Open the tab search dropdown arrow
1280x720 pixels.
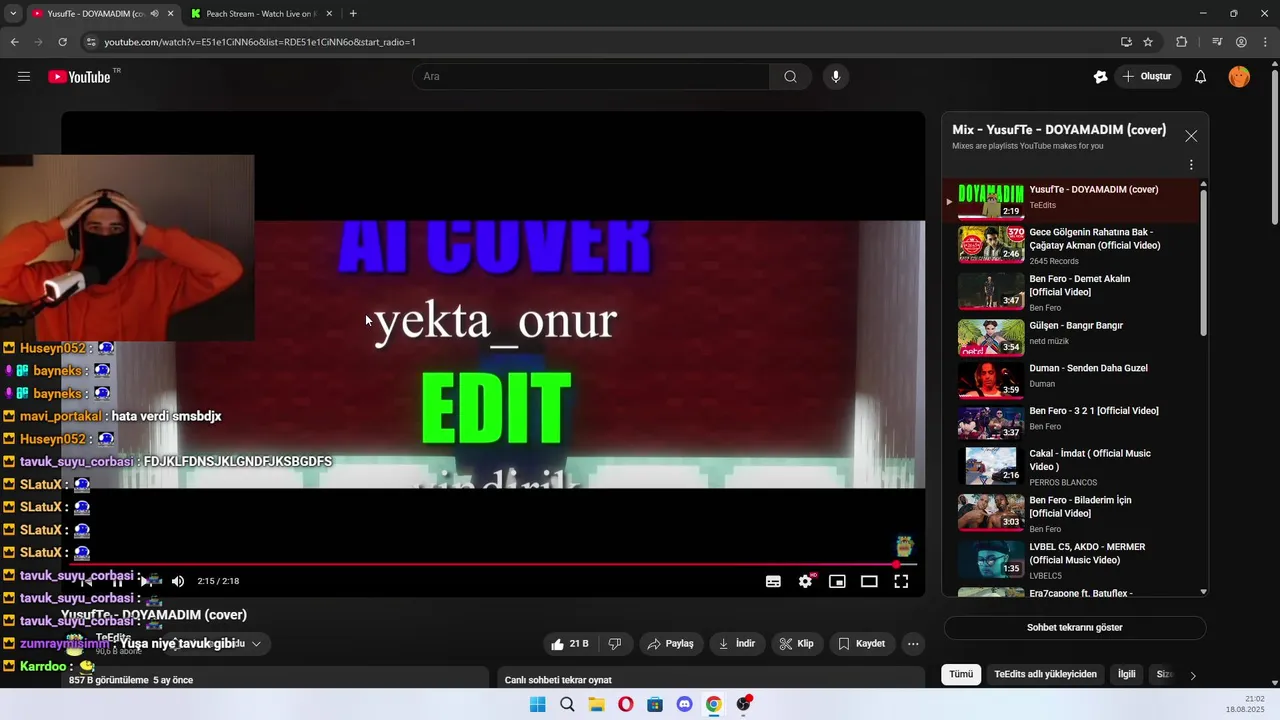tap(13, 14)
